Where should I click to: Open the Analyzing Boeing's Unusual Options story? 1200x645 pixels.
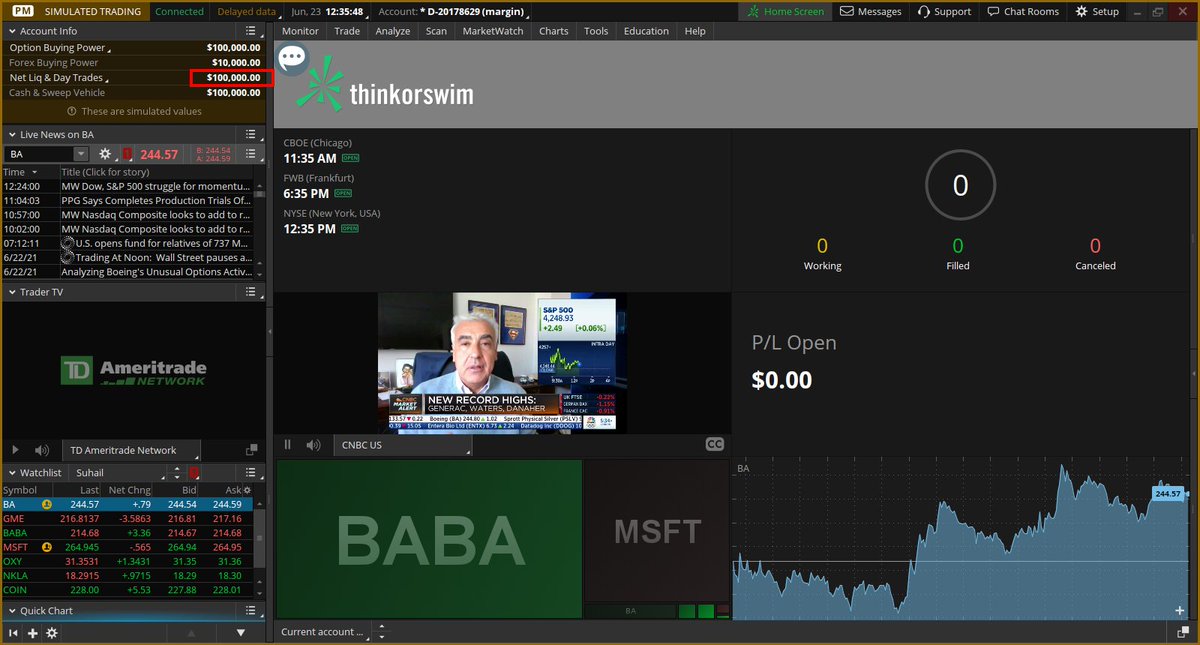point(156,272)
